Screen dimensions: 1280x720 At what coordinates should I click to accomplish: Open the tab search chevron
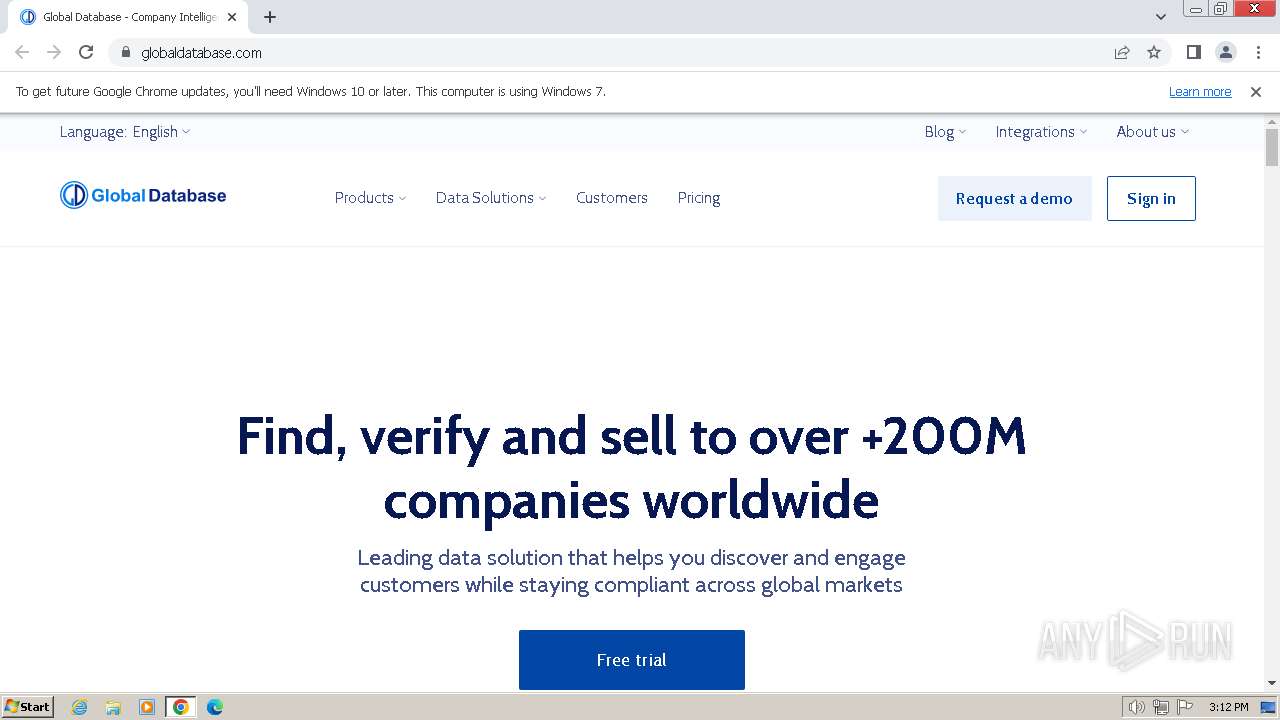click(x=1161, y=17)
